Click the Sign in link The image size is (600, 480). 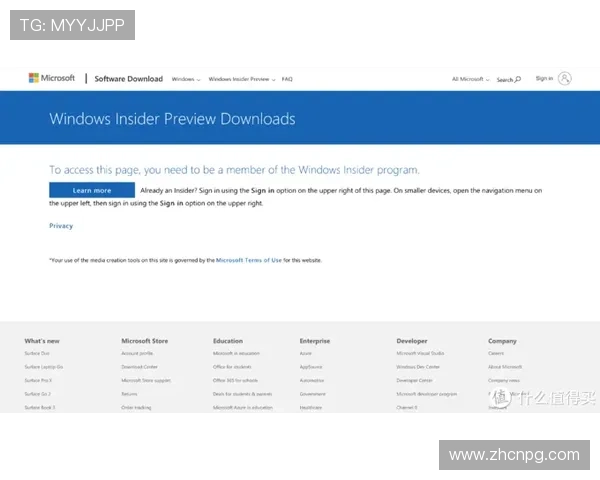544,78
